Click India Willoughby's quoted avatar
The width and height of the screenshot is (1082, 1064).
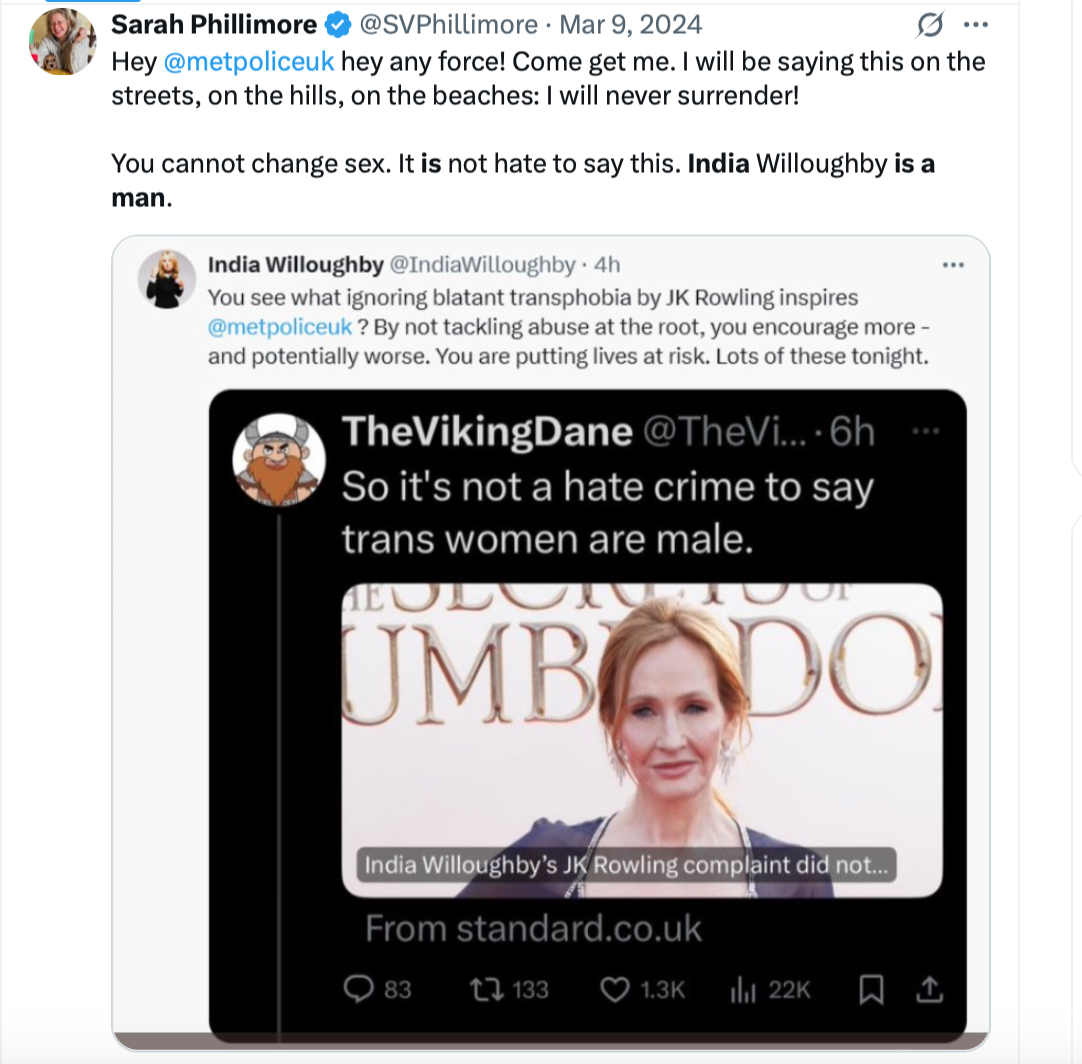[x=166, y=277]
